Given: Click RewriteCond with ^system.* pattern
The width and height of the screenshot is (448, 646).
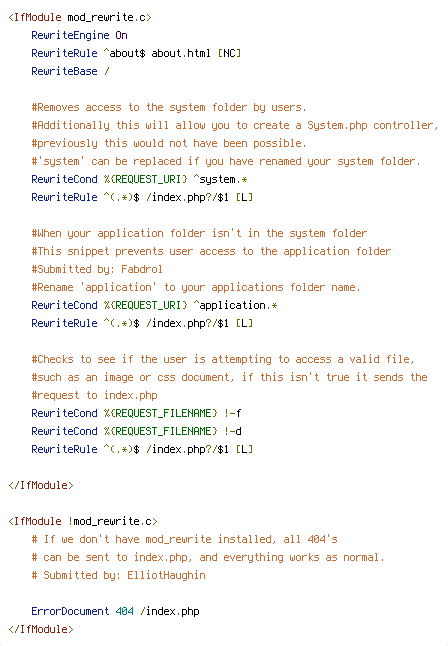Looking at the screenshot, I should click(139, 179).
